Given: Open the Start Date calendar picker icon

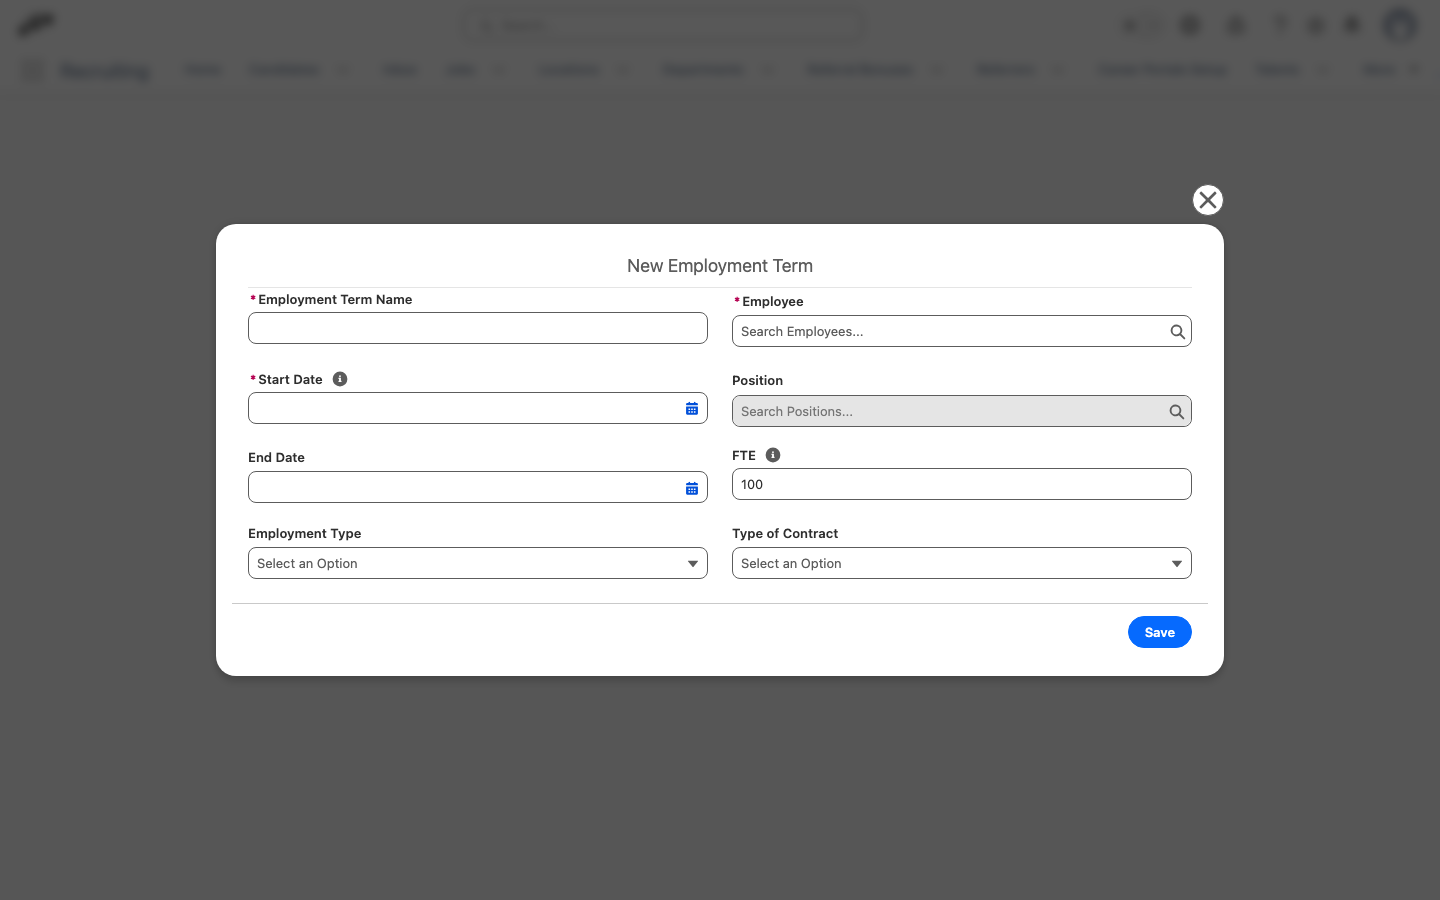Looking at the screenshot, I should tap(692, 408).
